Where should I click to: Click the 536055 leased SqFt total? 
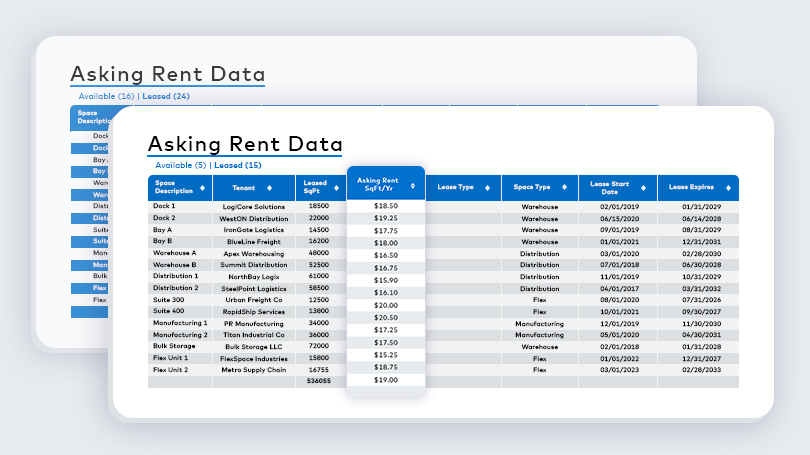tap(319, 381)
